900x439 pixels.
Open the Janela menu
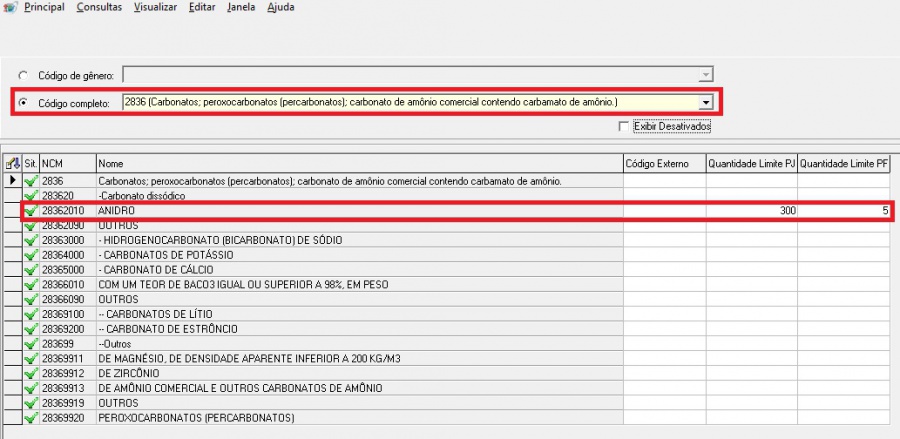[x=241, y=8]
